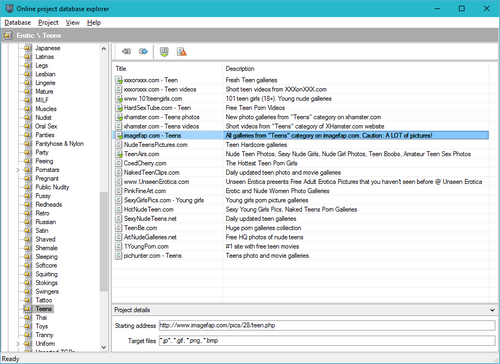The height and width of the screenshot is (364, 500).
Task: Select the Latinas category
Action: pyautogui.click(x=45, y=57)
